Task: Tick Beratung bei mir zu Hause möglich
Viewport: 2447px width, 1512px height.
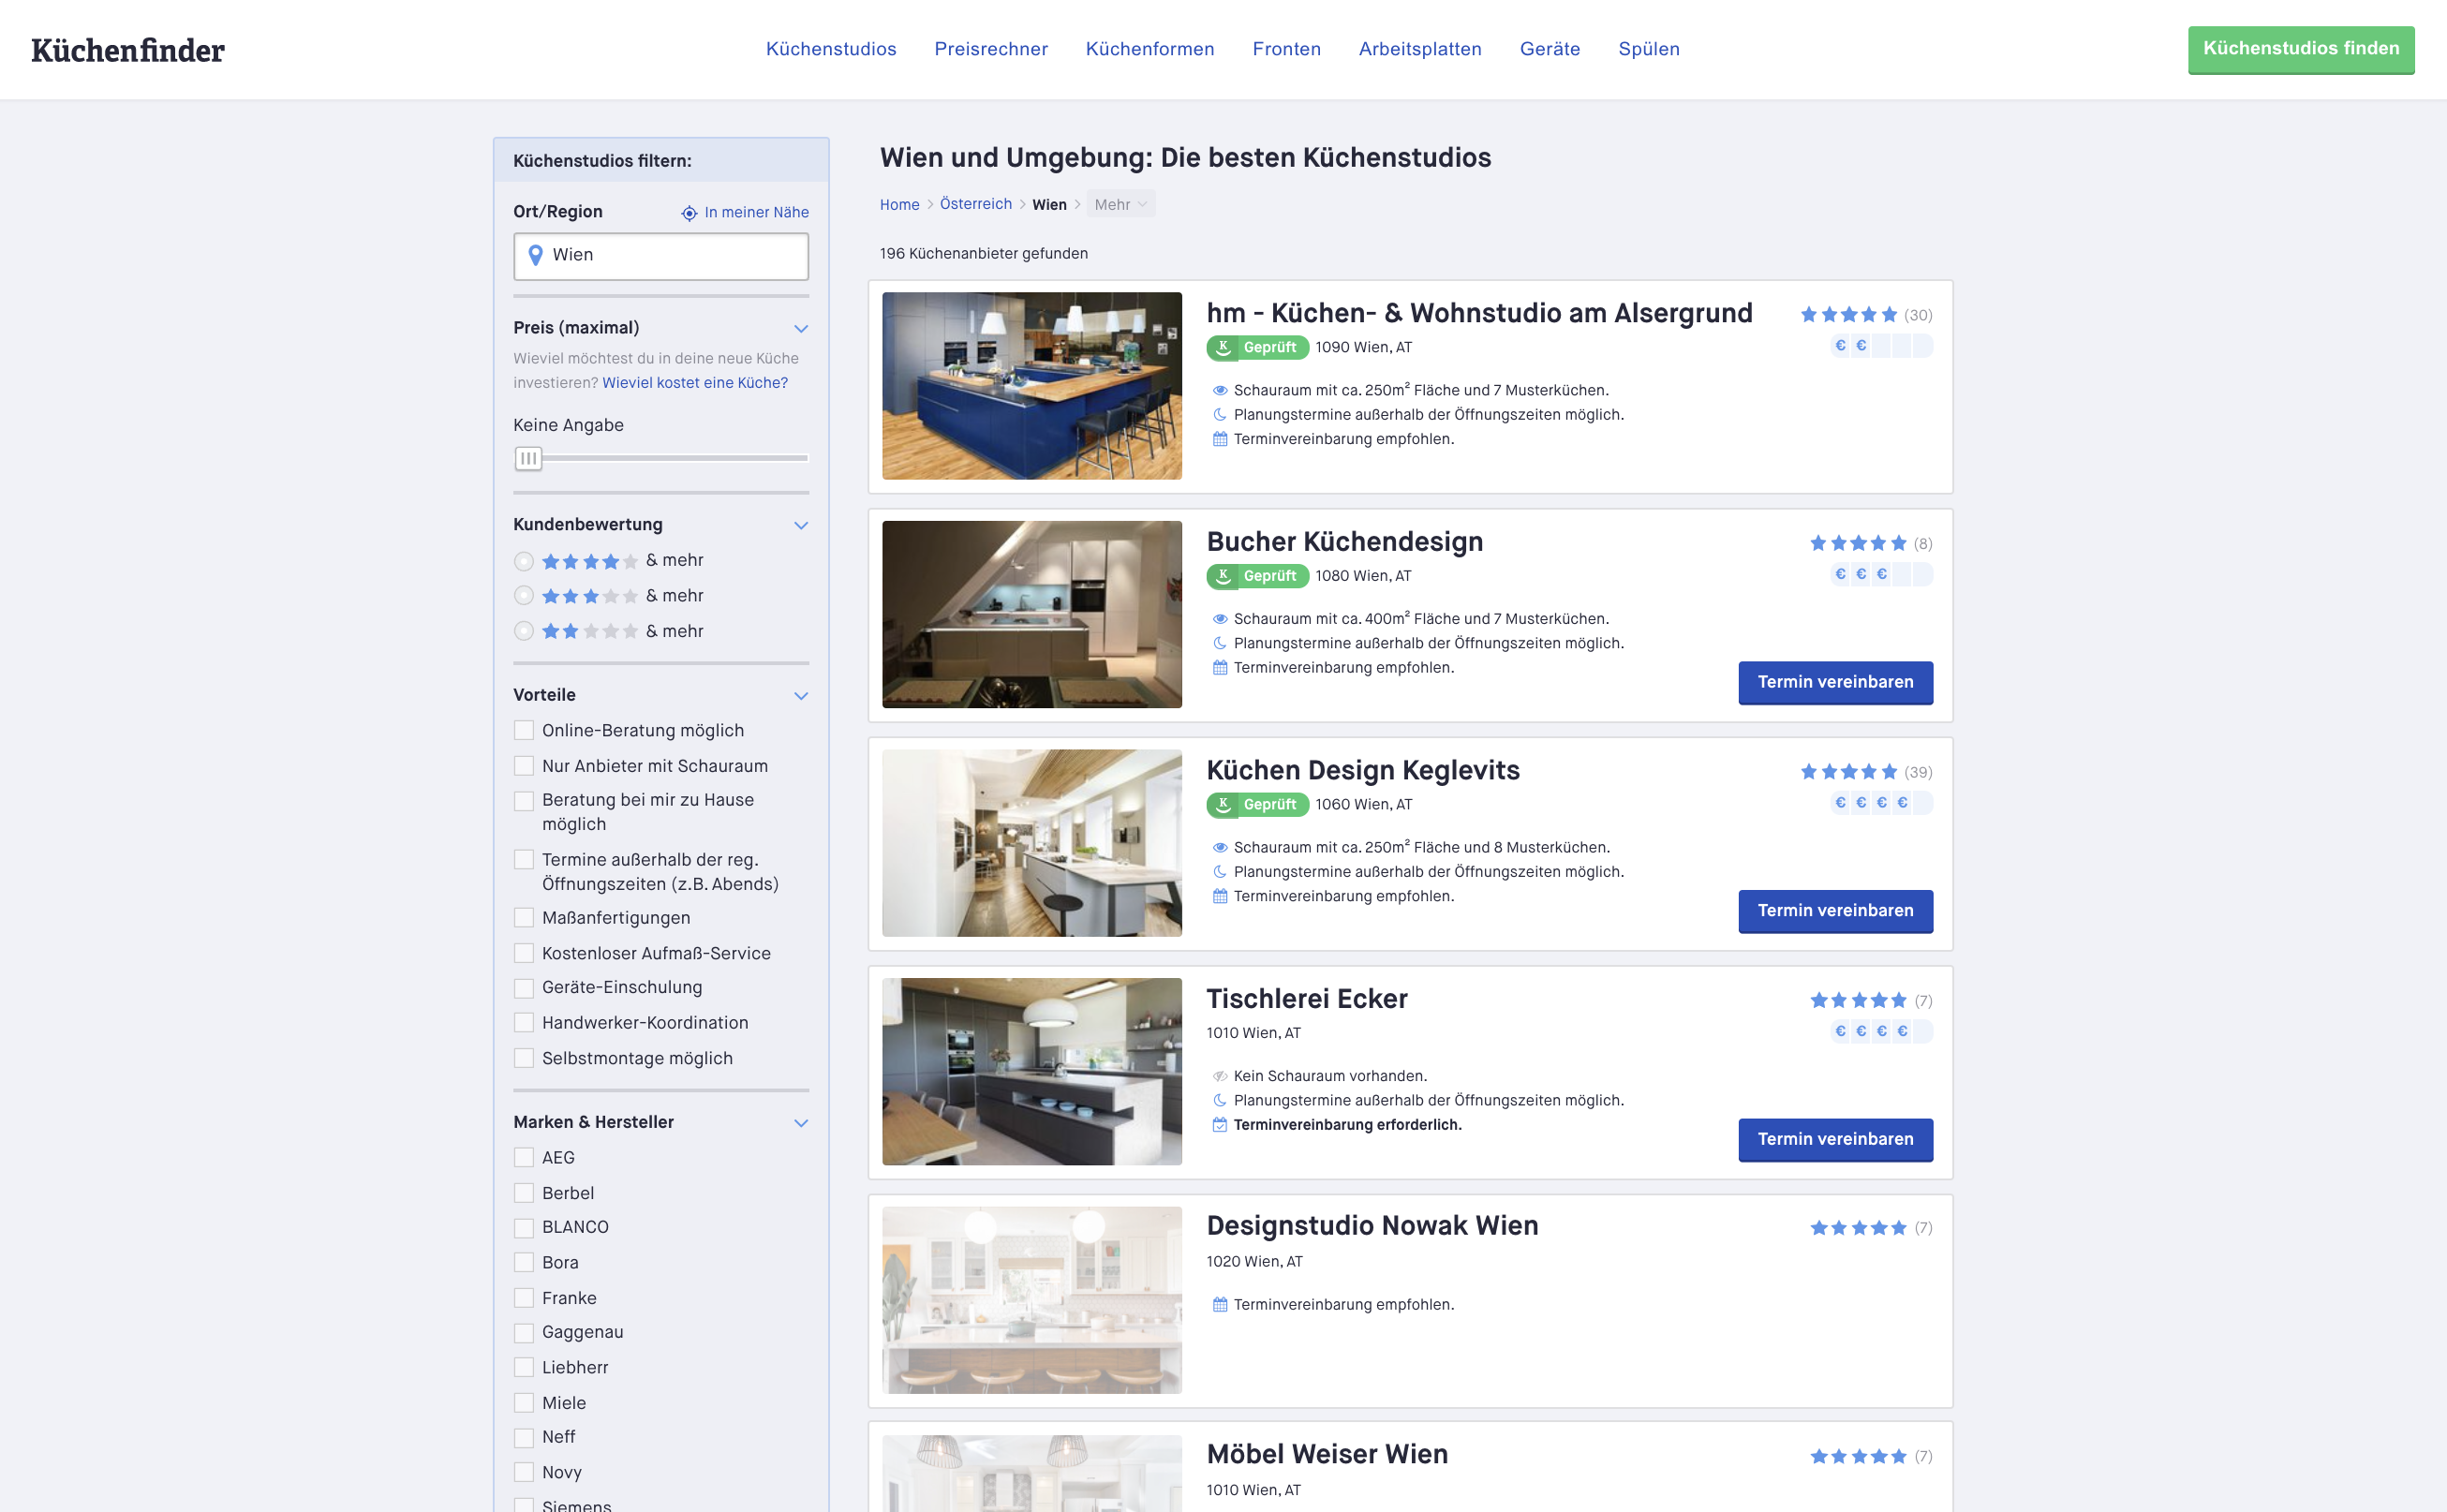Action: tap(523, 801)
